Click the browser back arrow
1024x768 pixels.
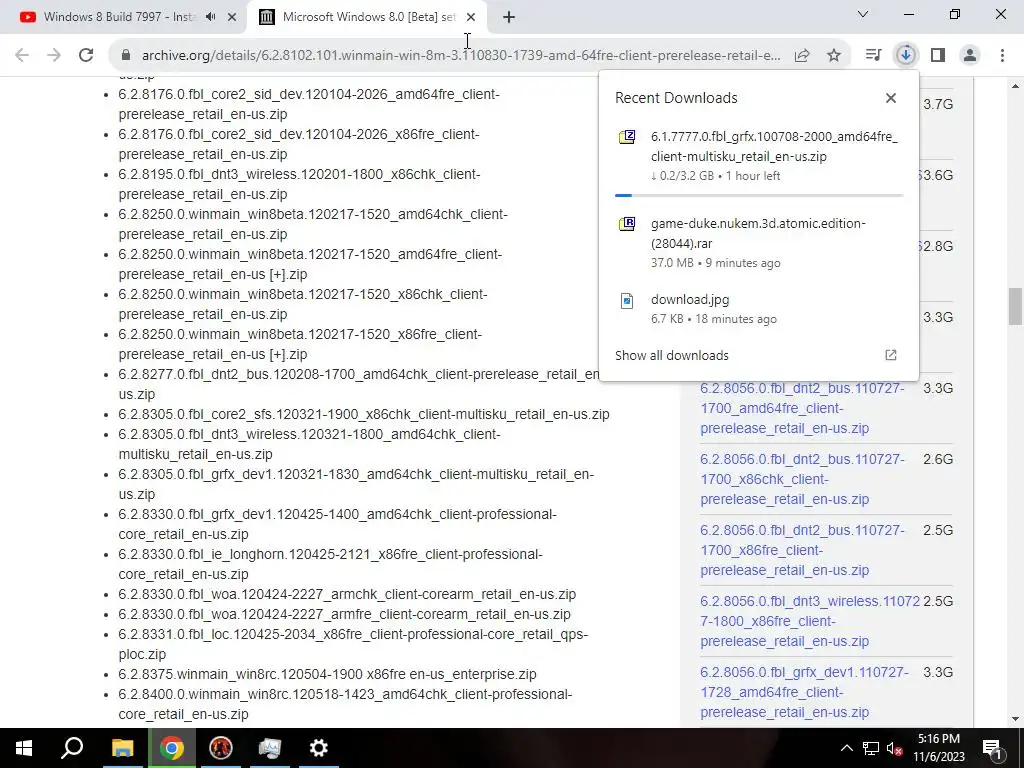click(x=22, y=56)
